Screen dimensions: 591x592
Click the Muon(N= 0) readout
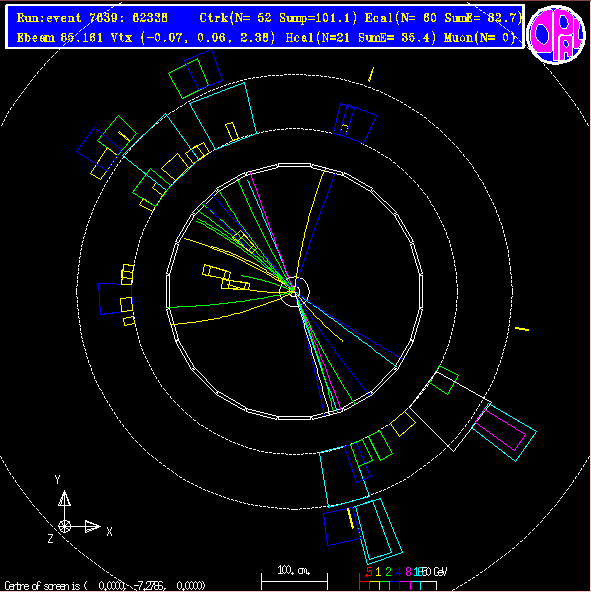coord(480,37)
